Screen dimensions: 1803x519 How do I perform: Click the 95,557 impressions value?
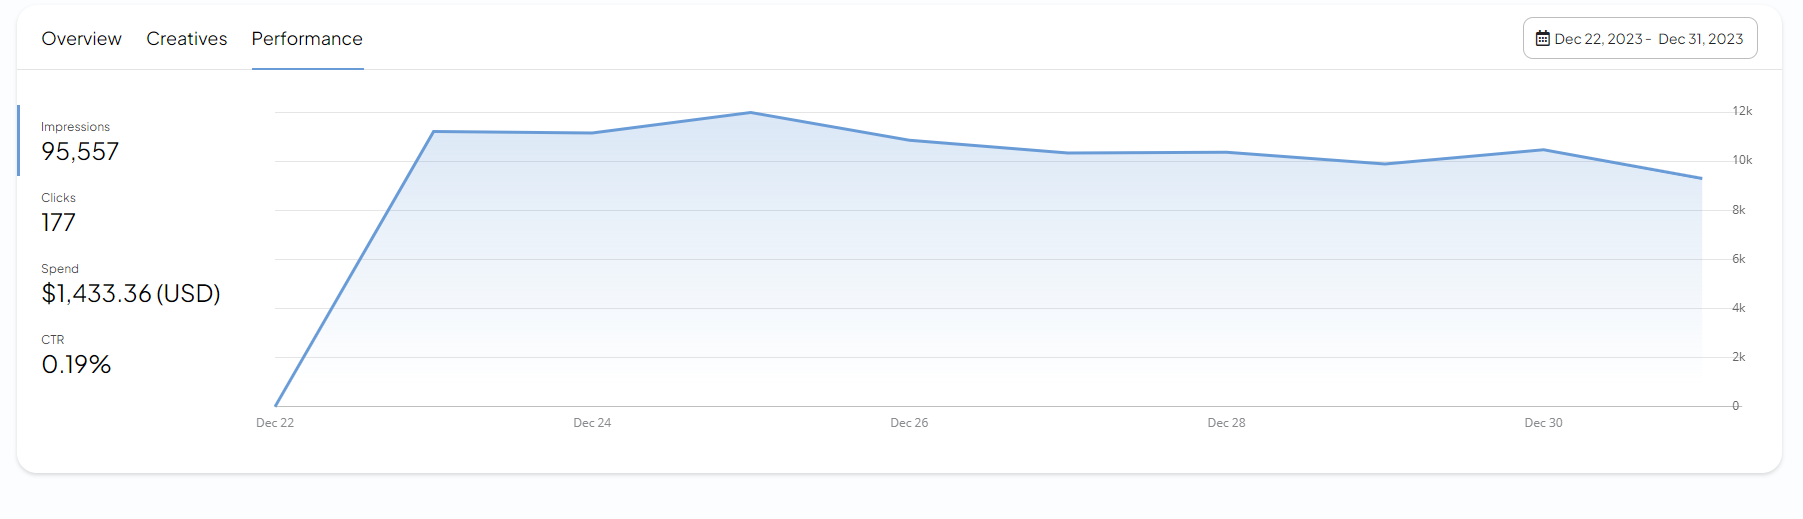coord(80,152)
